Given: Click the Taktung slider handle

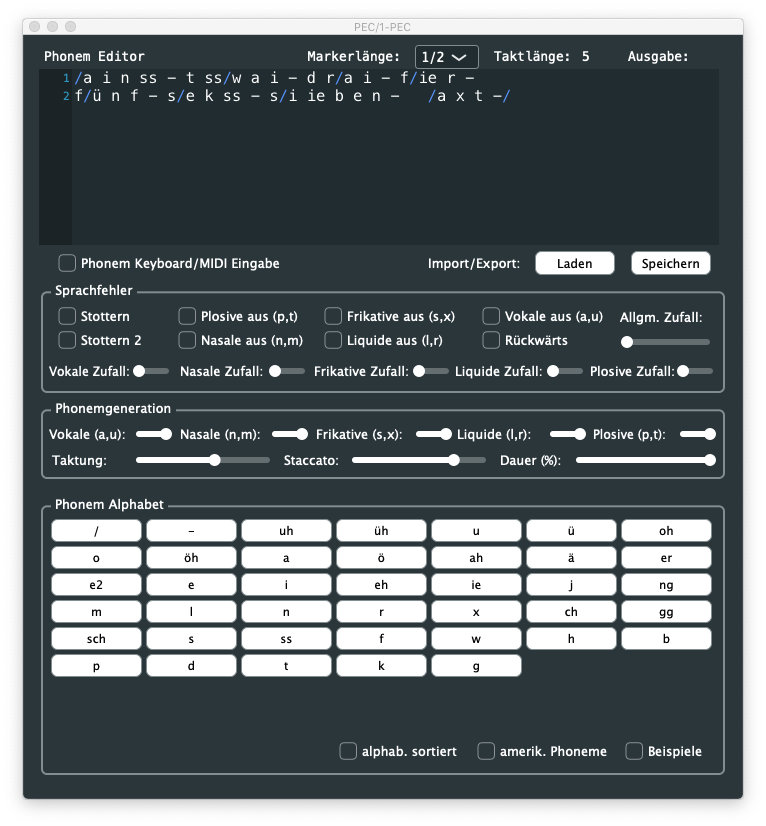Looking at the screenshot, I should pyautogui.click(x=214, y=460).
